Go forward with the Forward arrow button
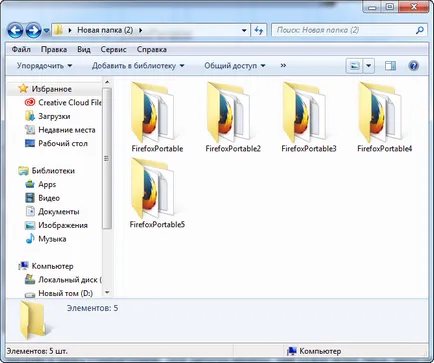This screenshot has width=434, height=363. [x=33, y=31]
